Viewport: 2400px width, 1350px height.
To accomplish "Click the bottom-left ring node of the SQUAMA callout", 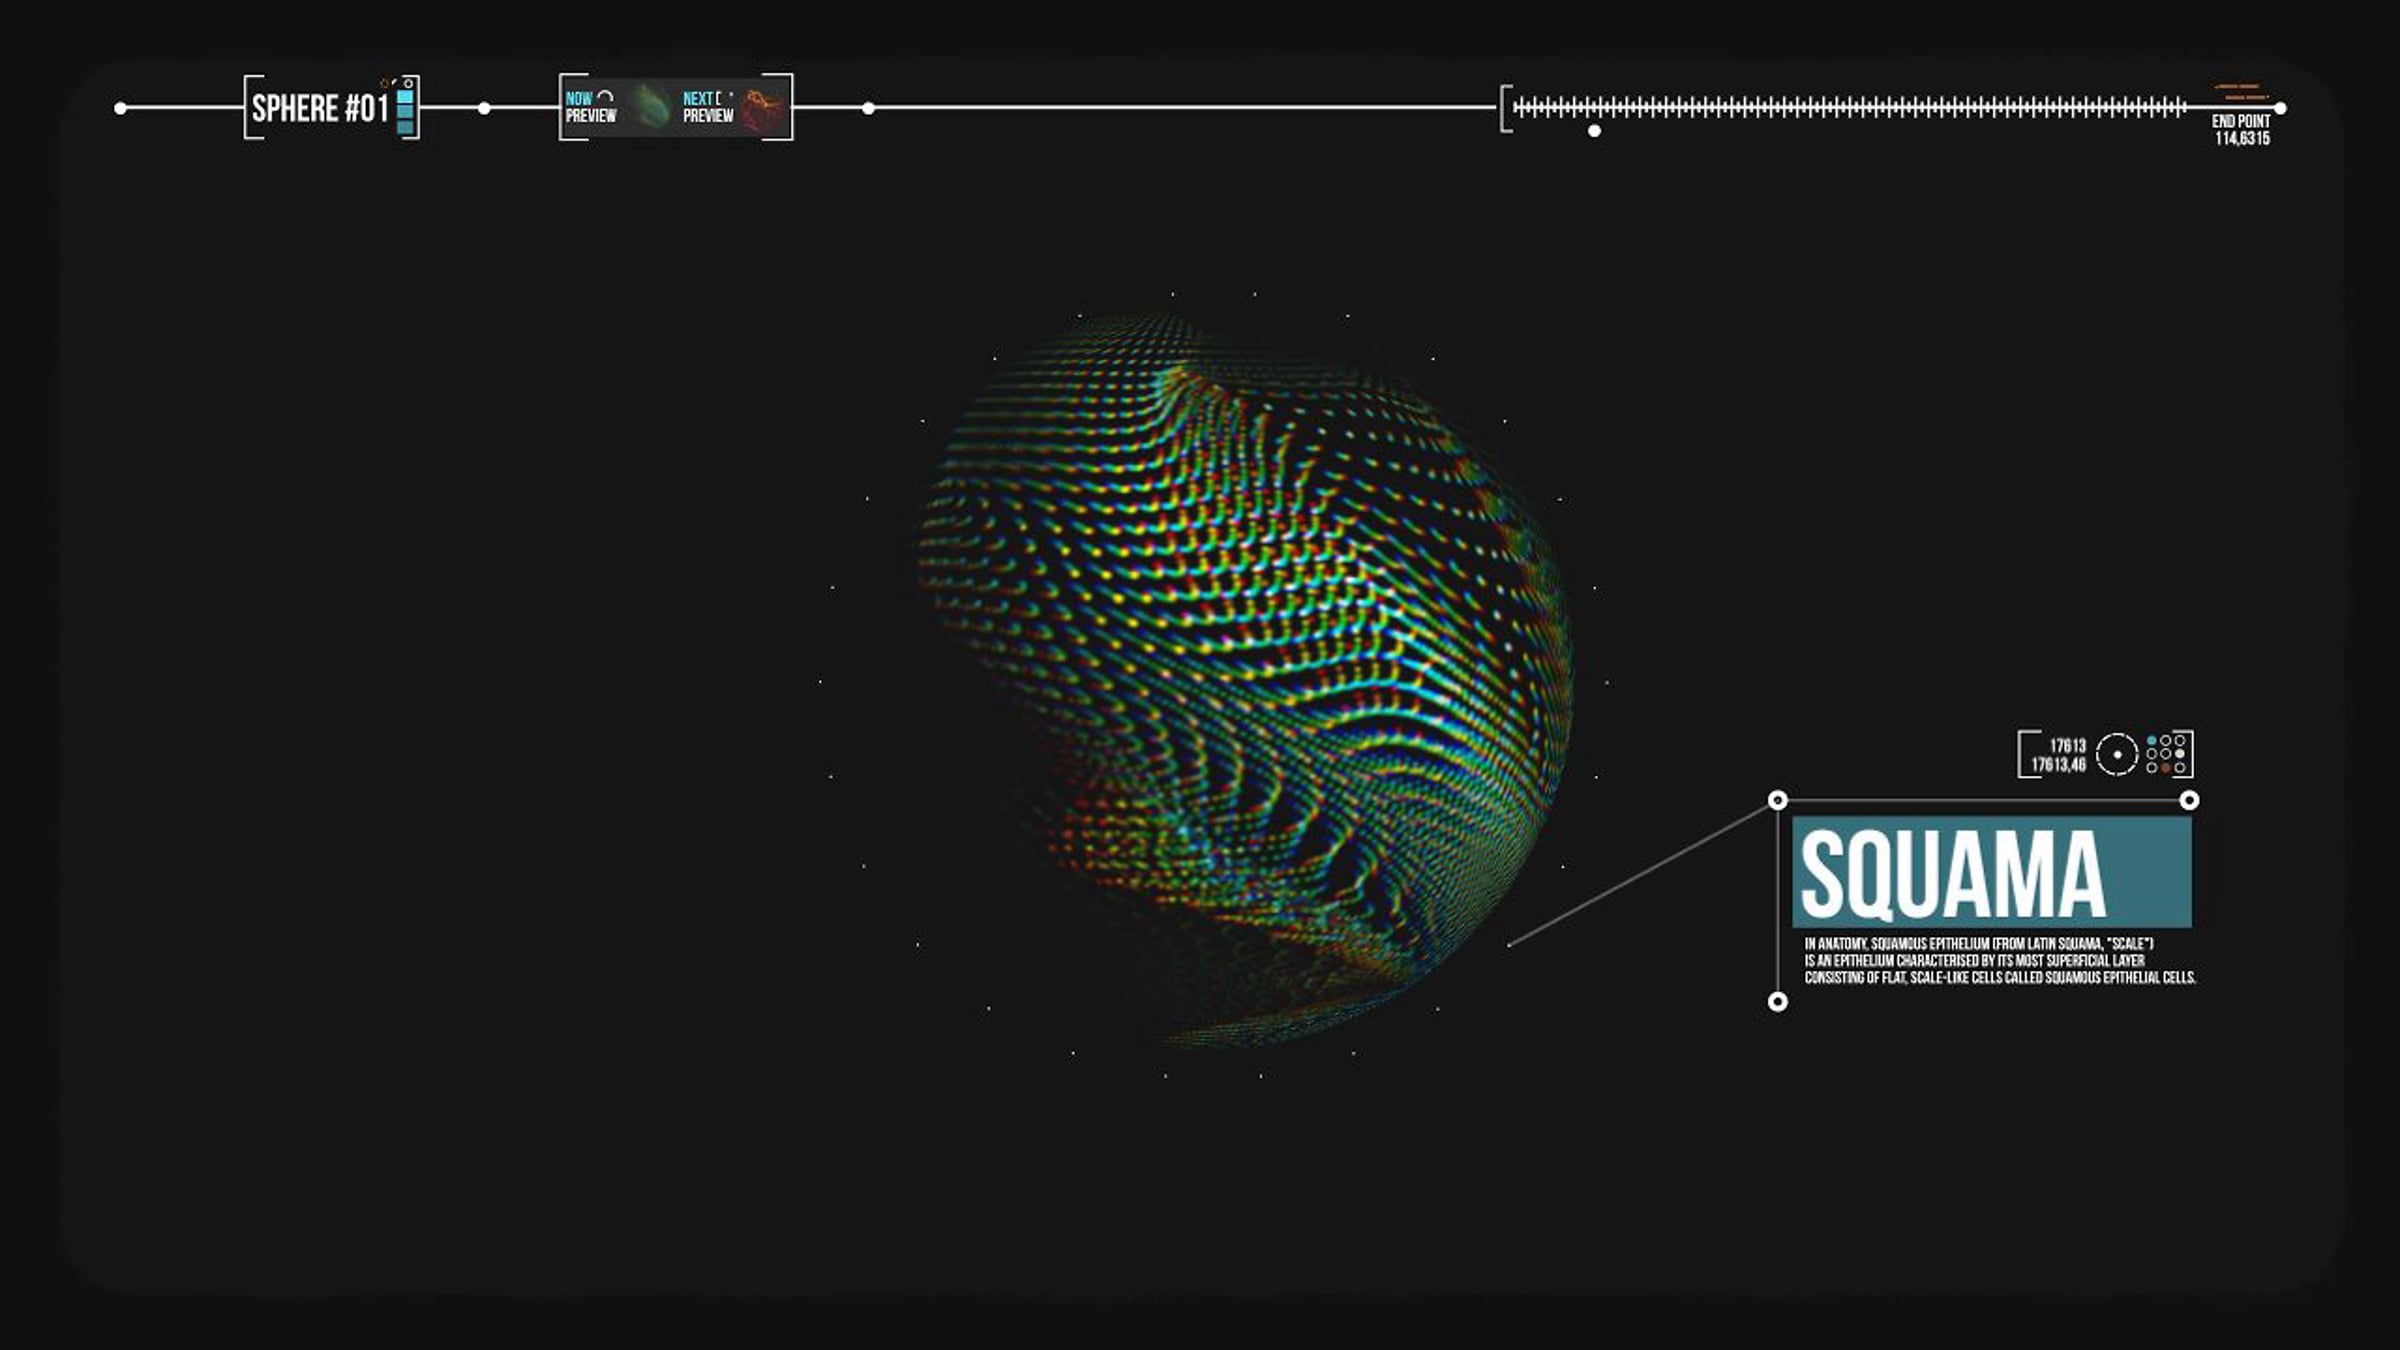I will [1777, 1002].
